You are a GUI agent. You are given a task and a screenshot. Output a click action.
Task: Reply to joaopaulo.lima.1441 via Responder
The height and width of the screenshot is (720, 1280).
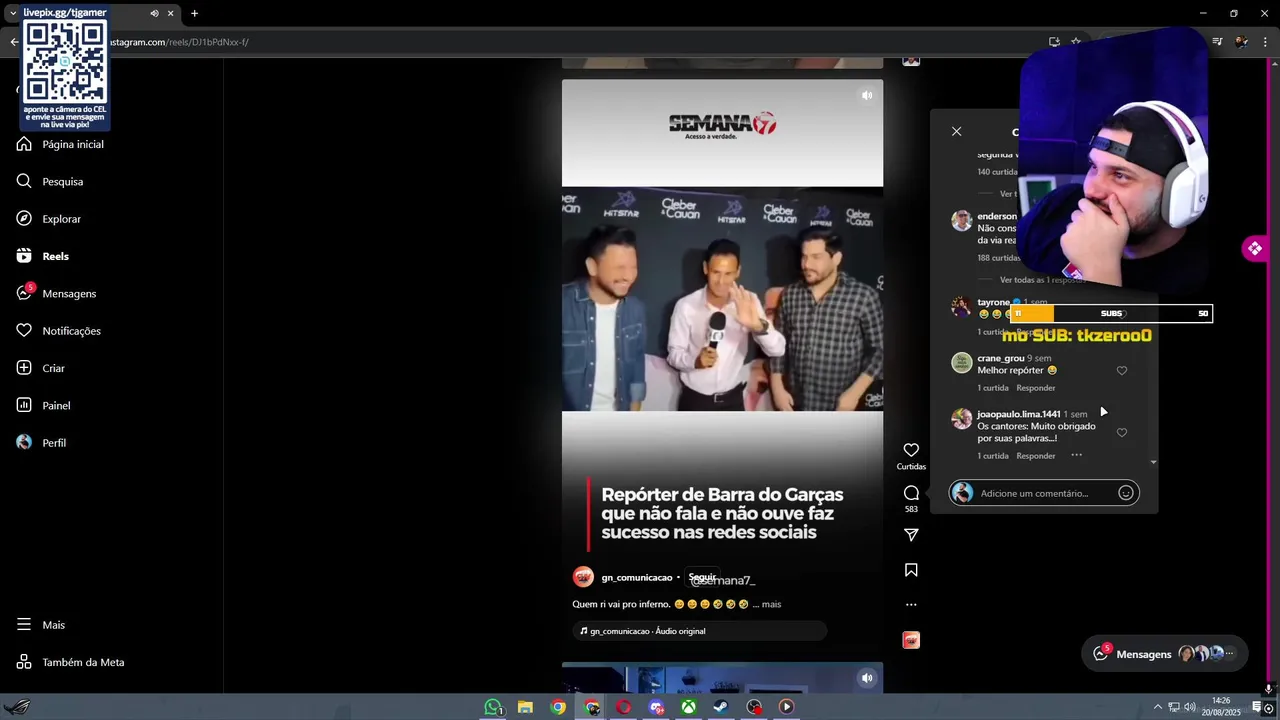click(1035, 456)
